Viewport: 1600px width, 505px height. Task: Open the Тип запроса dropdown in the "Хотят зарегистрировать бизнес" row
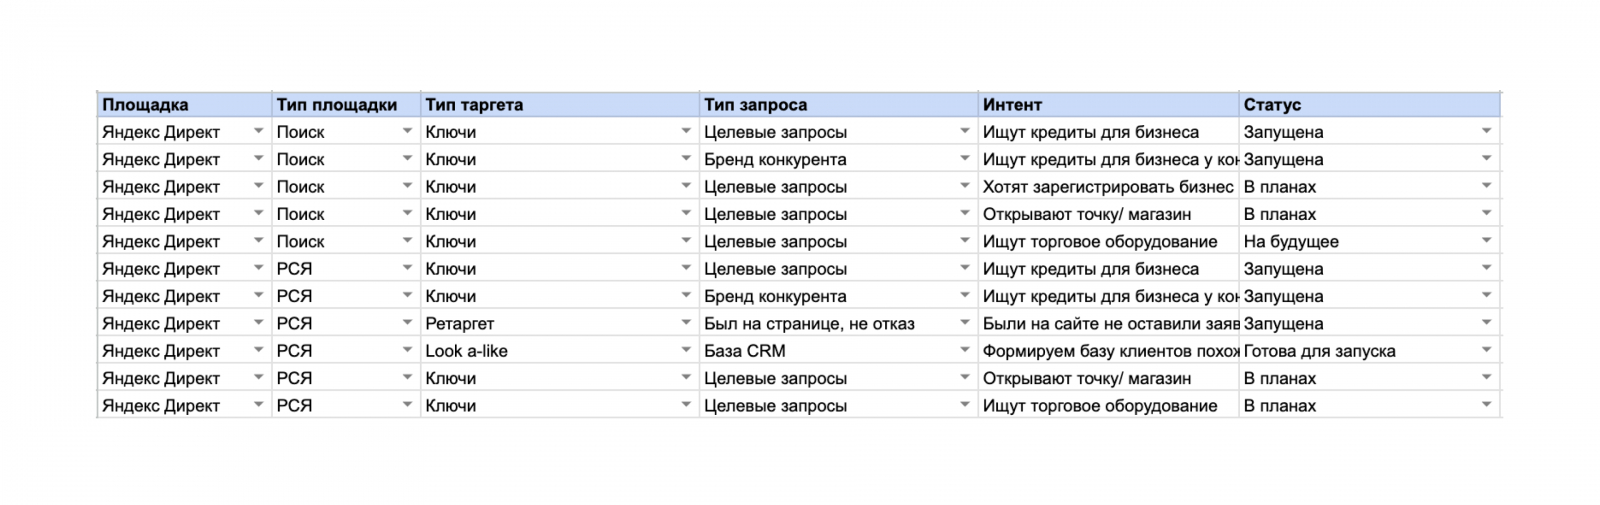pos(964,187)
